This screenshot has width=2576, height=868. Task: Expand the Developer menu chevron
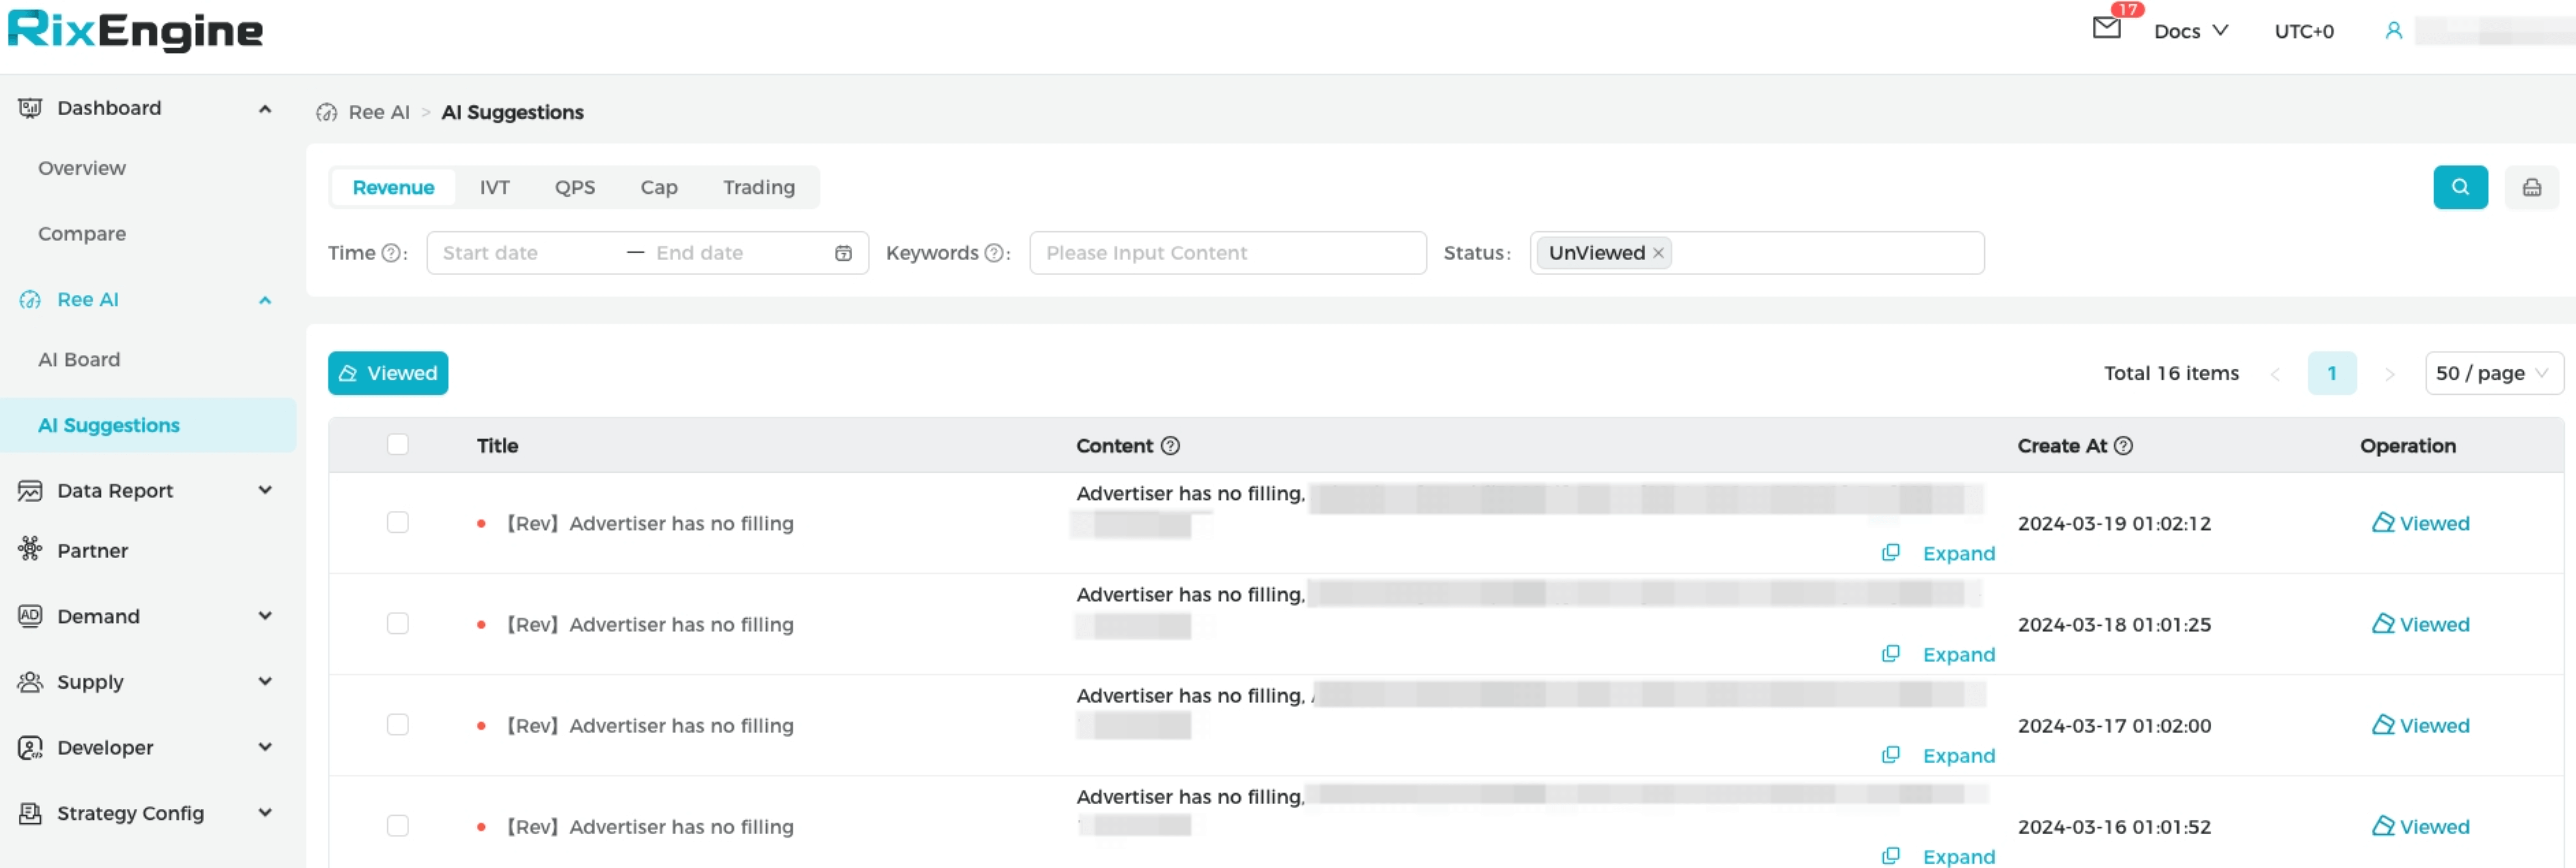tap(265, 747)
